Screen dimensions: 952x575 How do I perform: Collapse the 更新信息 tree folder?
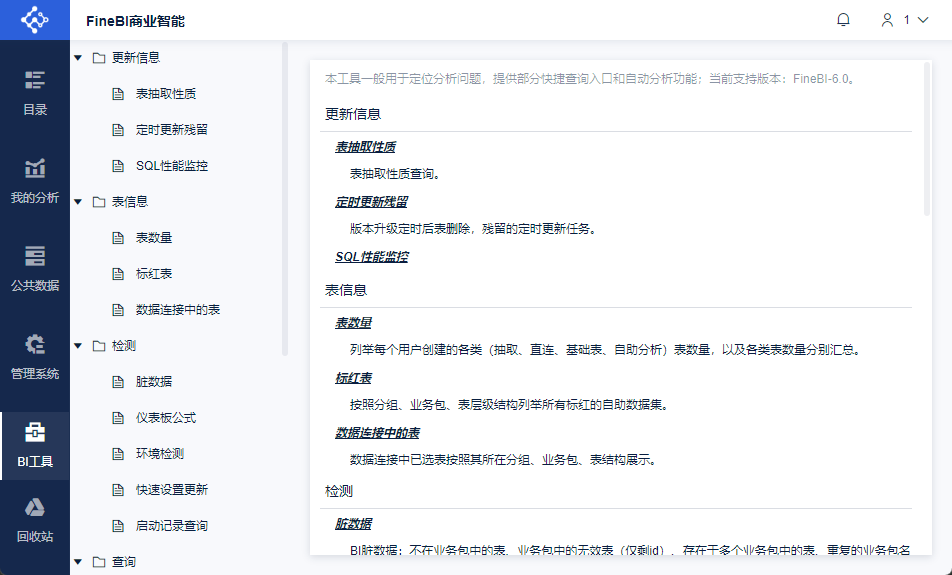78,58
